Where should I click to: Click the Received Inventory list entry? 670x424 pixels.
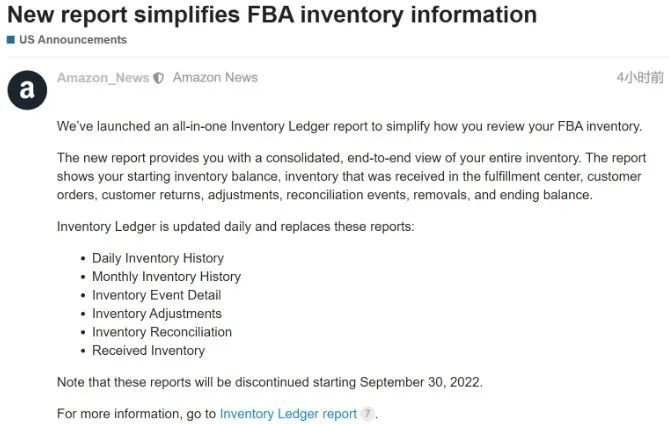coord(148,350)
